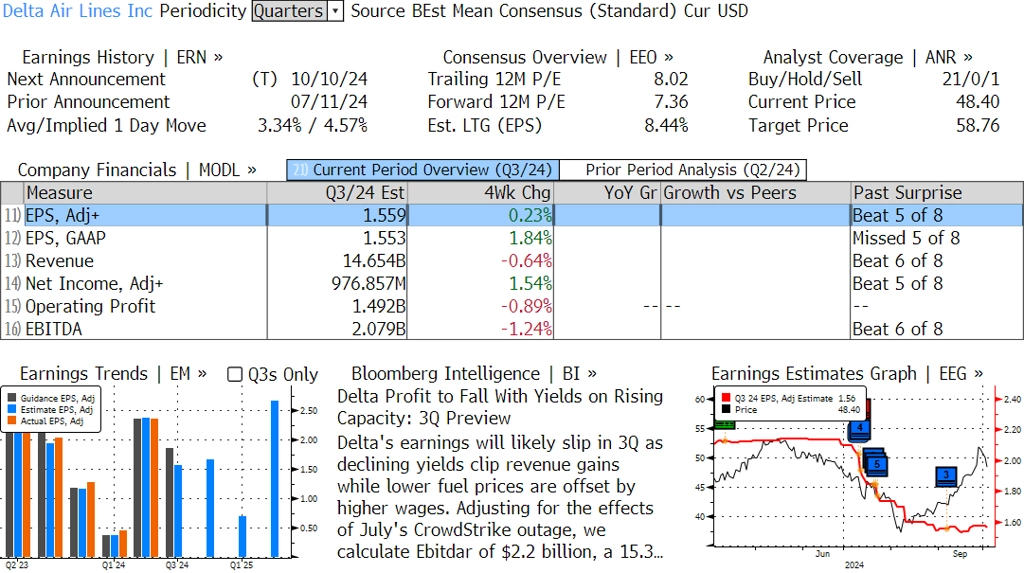Screen dimensions: 1024x573
Task: Select the EPS, GAAP row
Action: (x=512, y=238)
